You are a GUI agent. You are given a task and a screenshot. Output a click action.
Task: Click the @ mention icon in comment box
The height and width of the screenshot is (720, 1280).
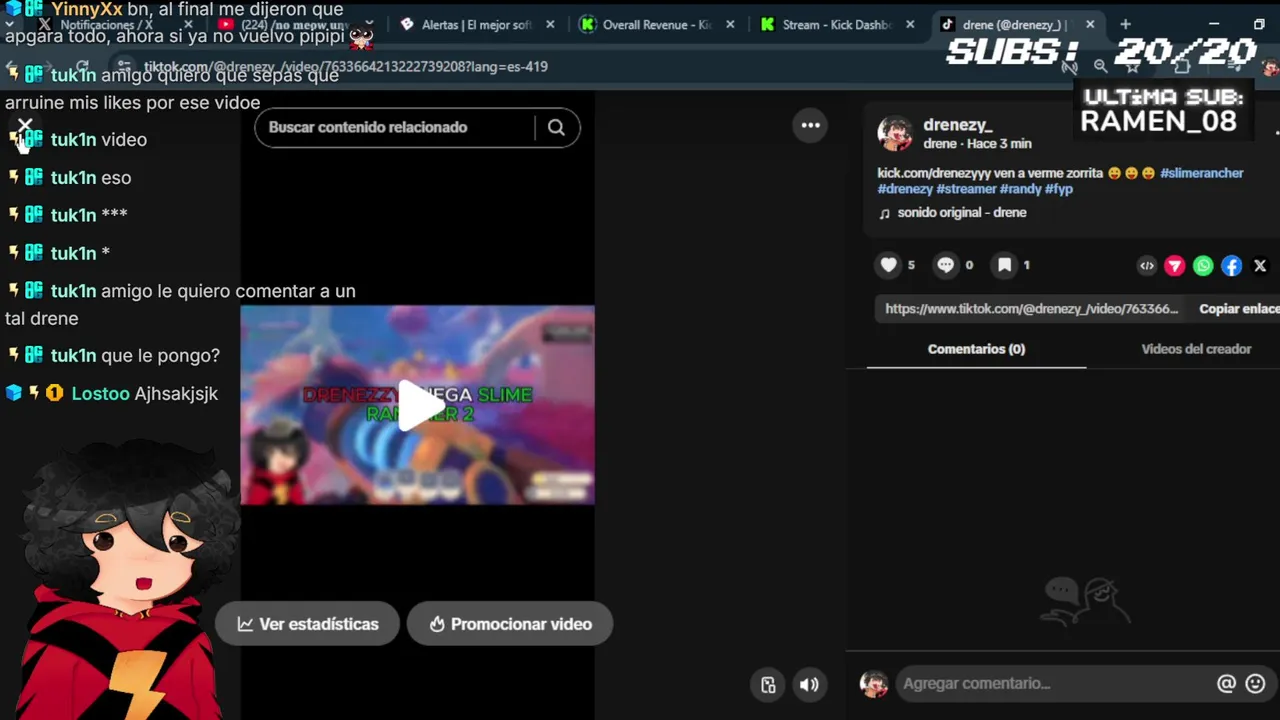click(1226, 684)
